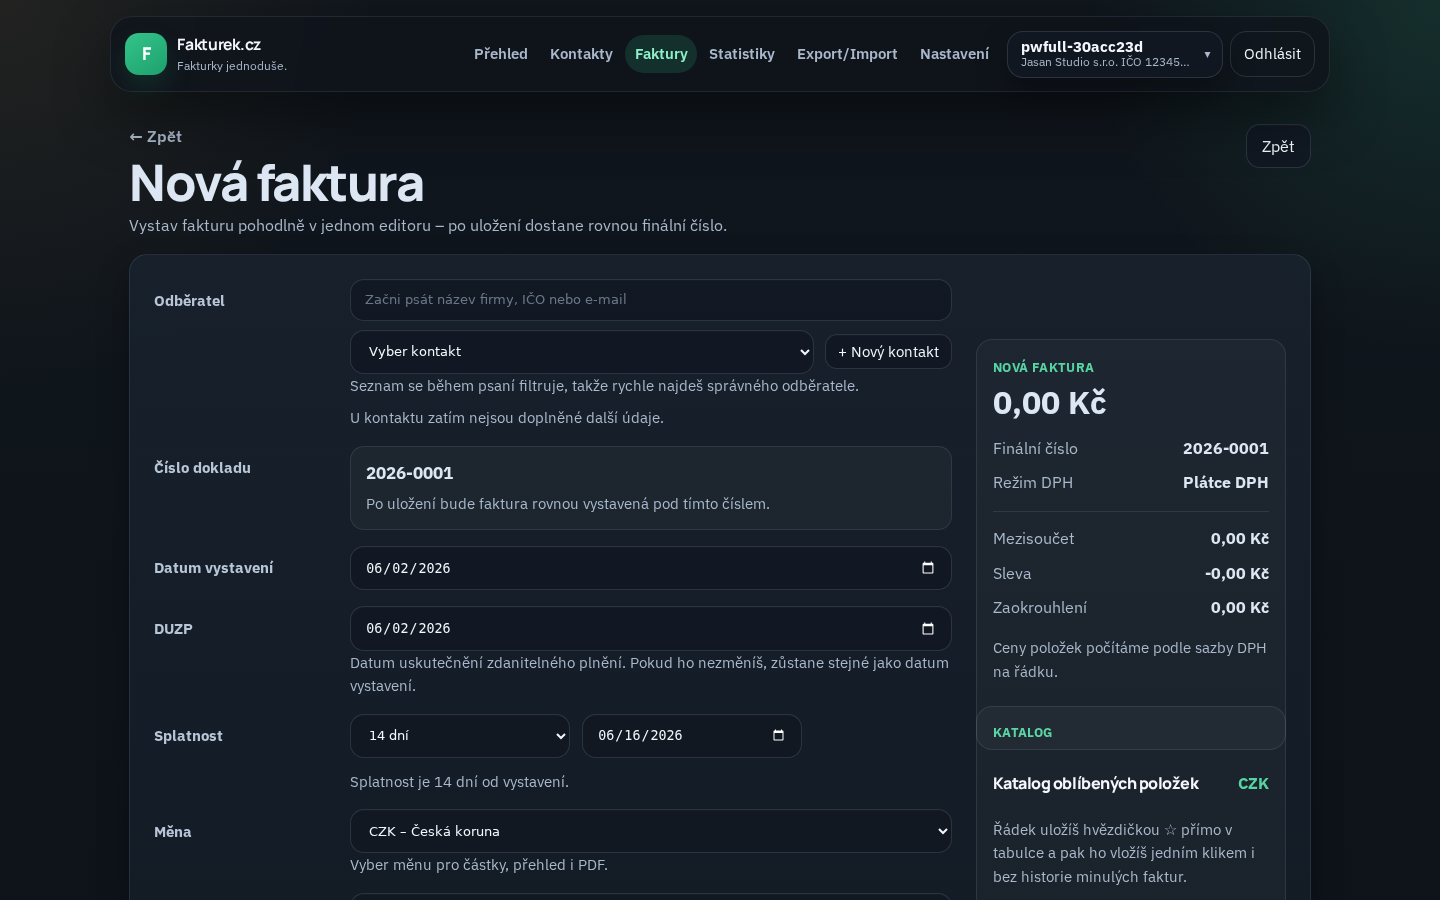Click the Finální číslo value in summary
Image resolution: width=1440 pixels, height=900 pixels.
click(1226, 449)
